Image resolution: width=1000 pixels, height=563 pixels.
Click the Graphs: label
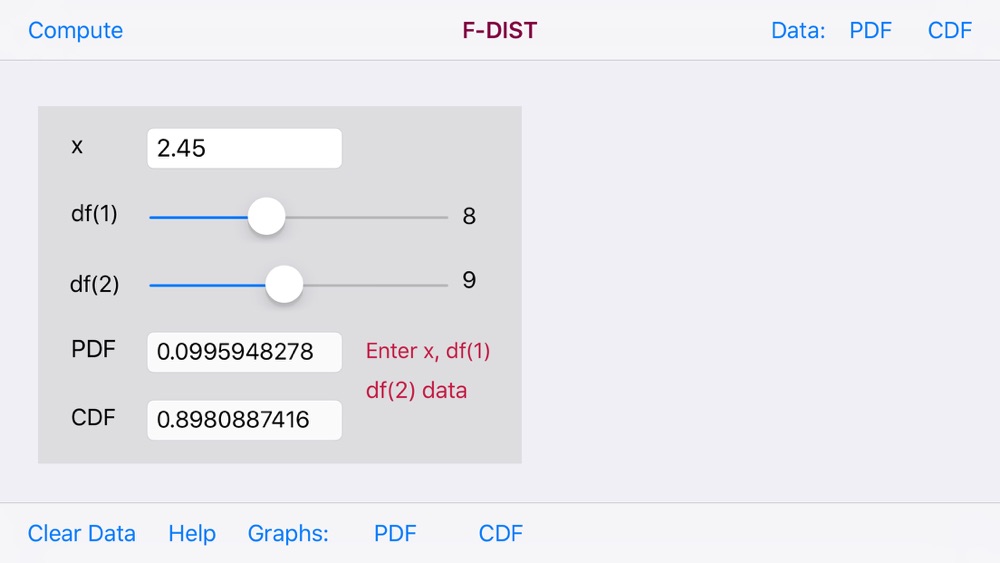tap(288, 533)
